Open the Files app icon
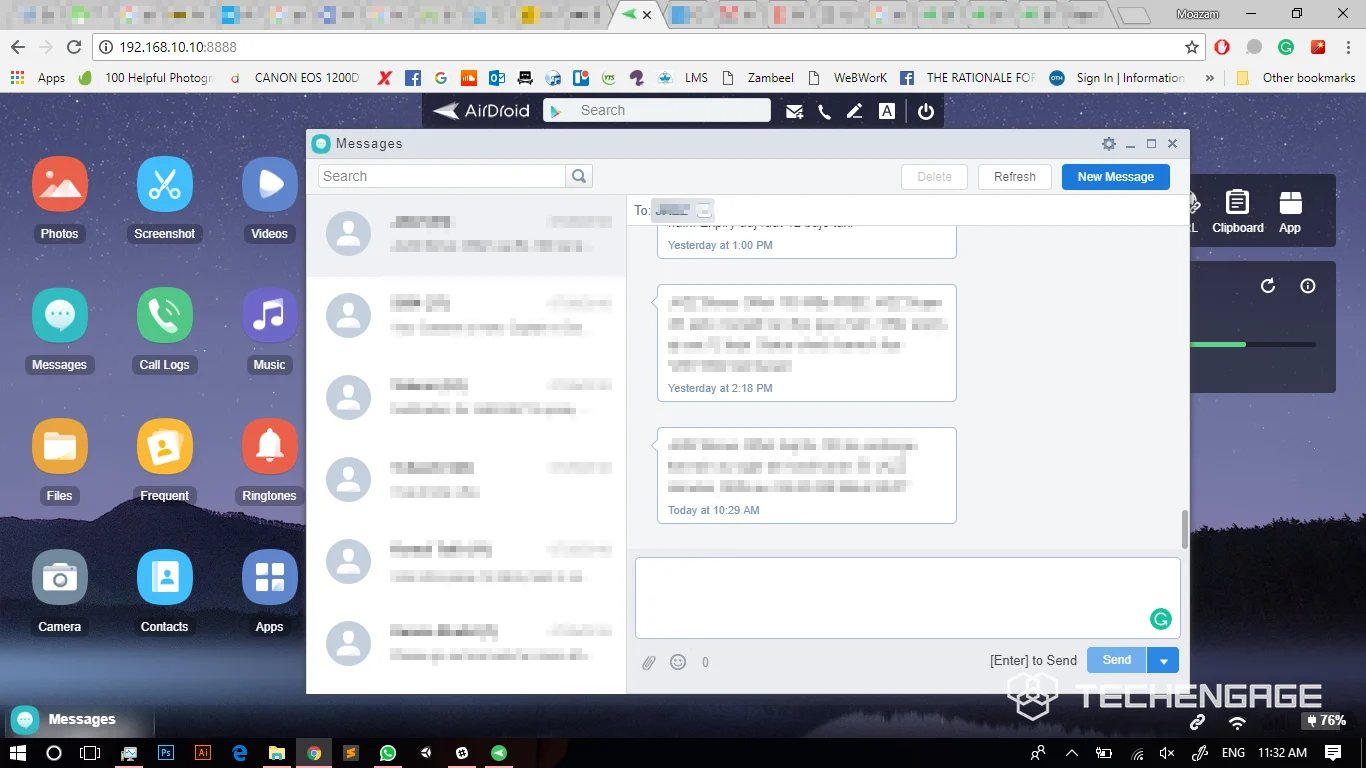Screen dimensions: 1366x768 (60, 446)
